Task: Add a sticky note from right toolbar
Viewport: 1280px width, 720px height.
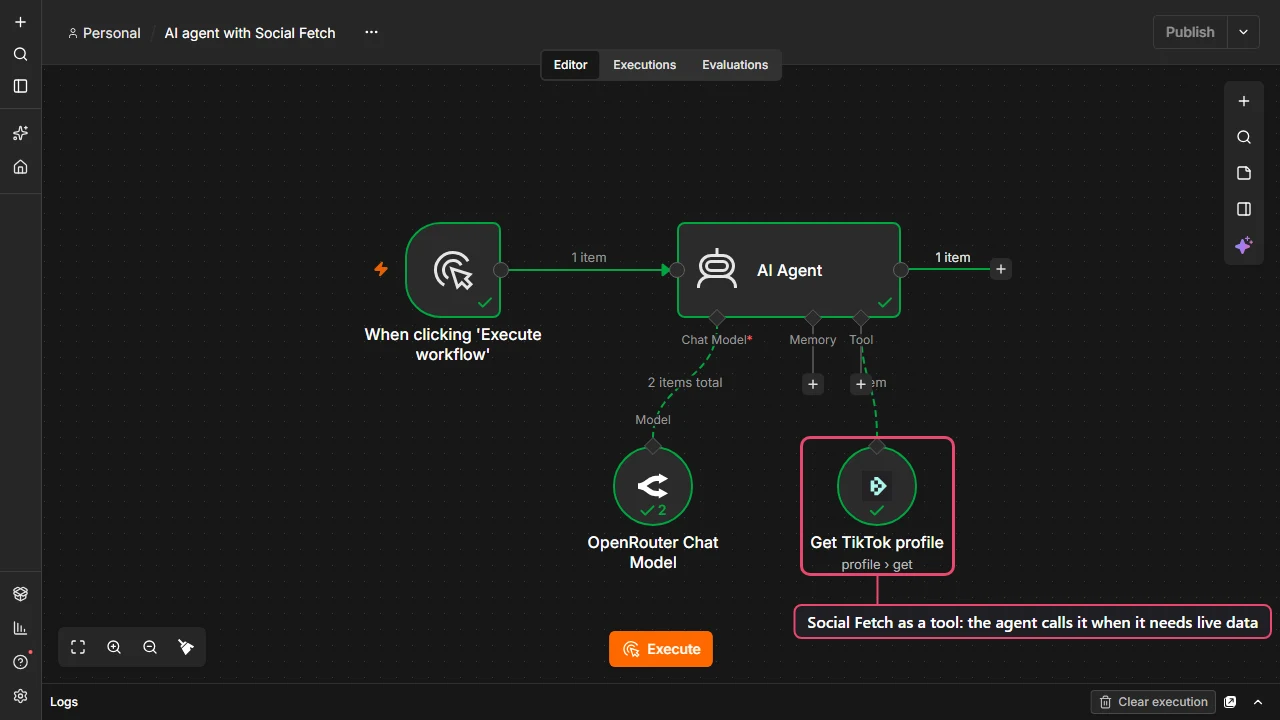Action: (x=1244, y=173)
